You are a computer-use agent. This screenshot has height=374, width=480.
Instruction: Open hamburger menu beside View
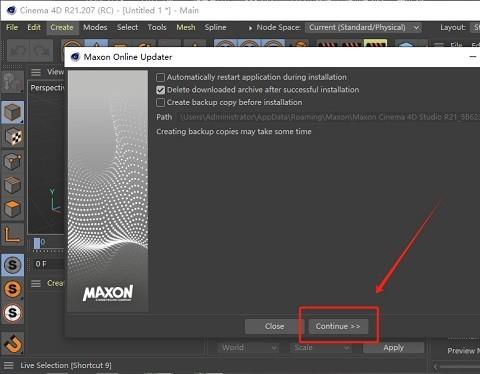(x=36, y=72)
